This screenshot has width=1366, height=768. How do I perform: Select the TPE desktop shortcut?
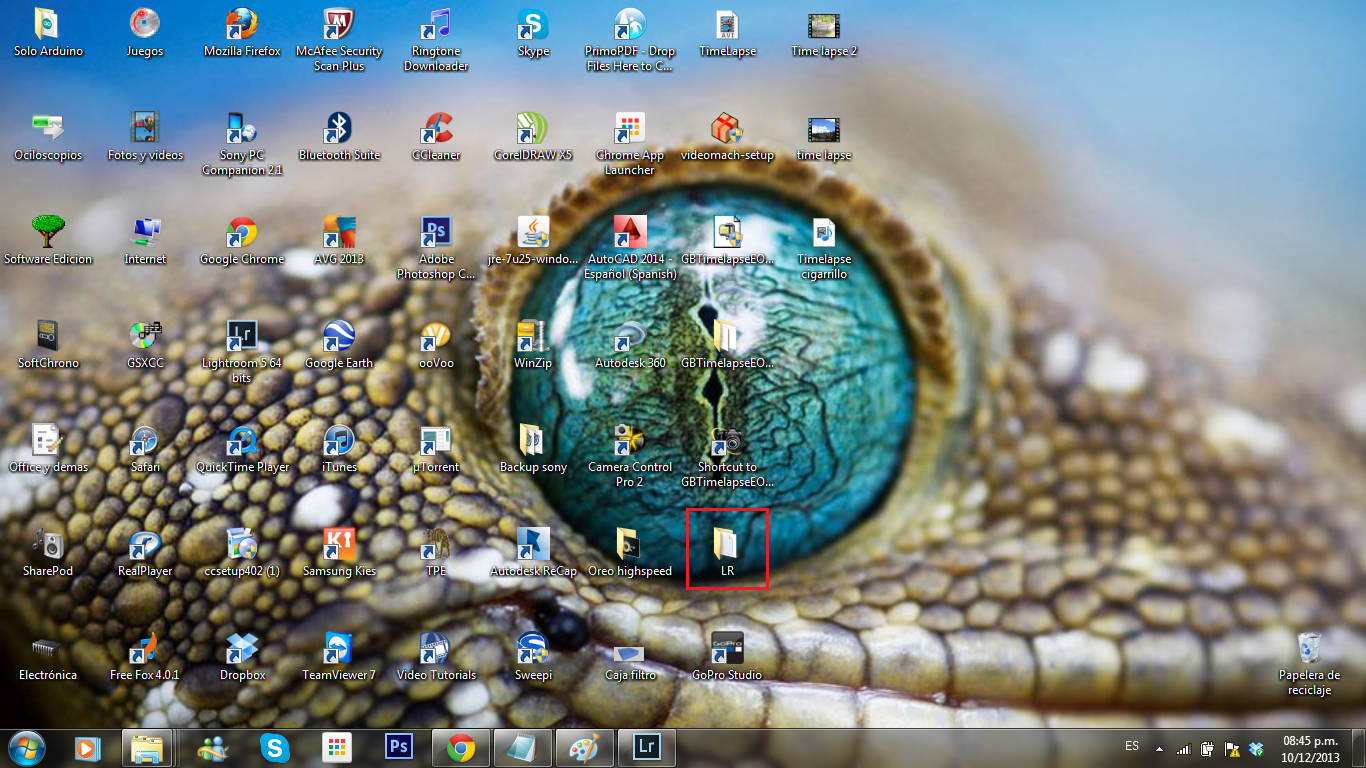pyautogui.click(x=436, y=553)
